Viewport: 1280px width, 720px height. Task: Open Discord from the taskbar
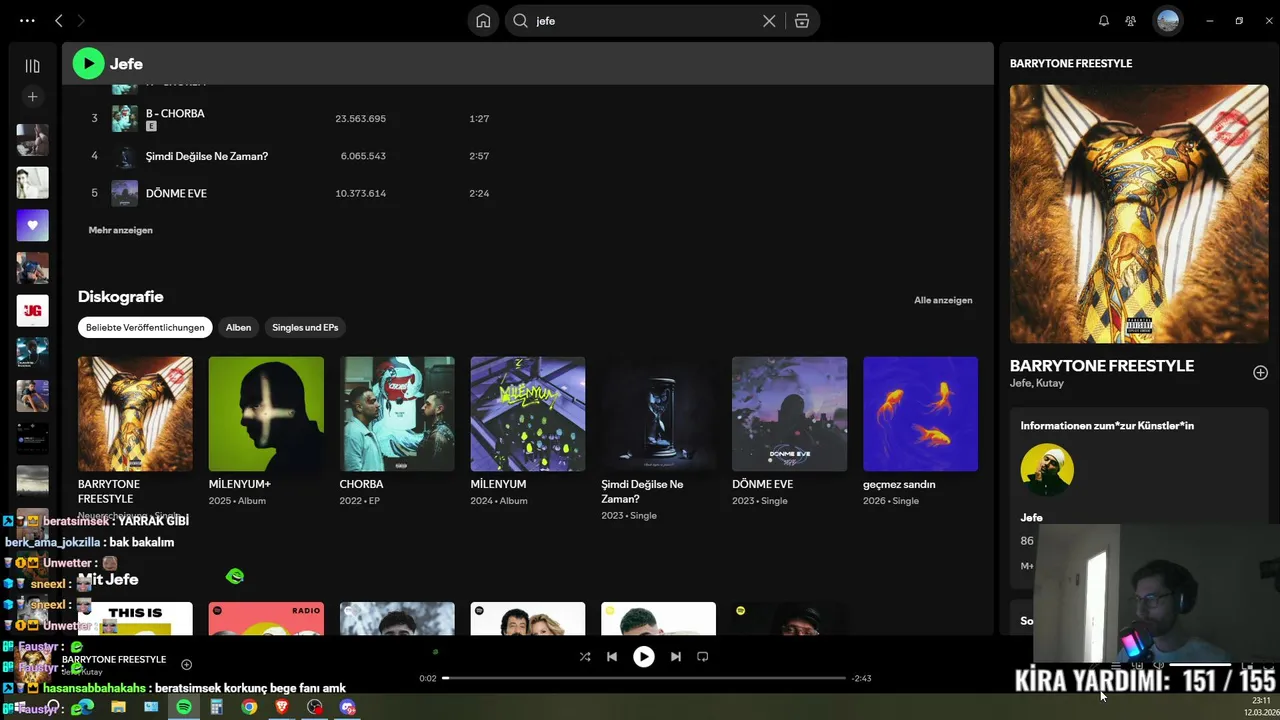[x=348, y=707]
